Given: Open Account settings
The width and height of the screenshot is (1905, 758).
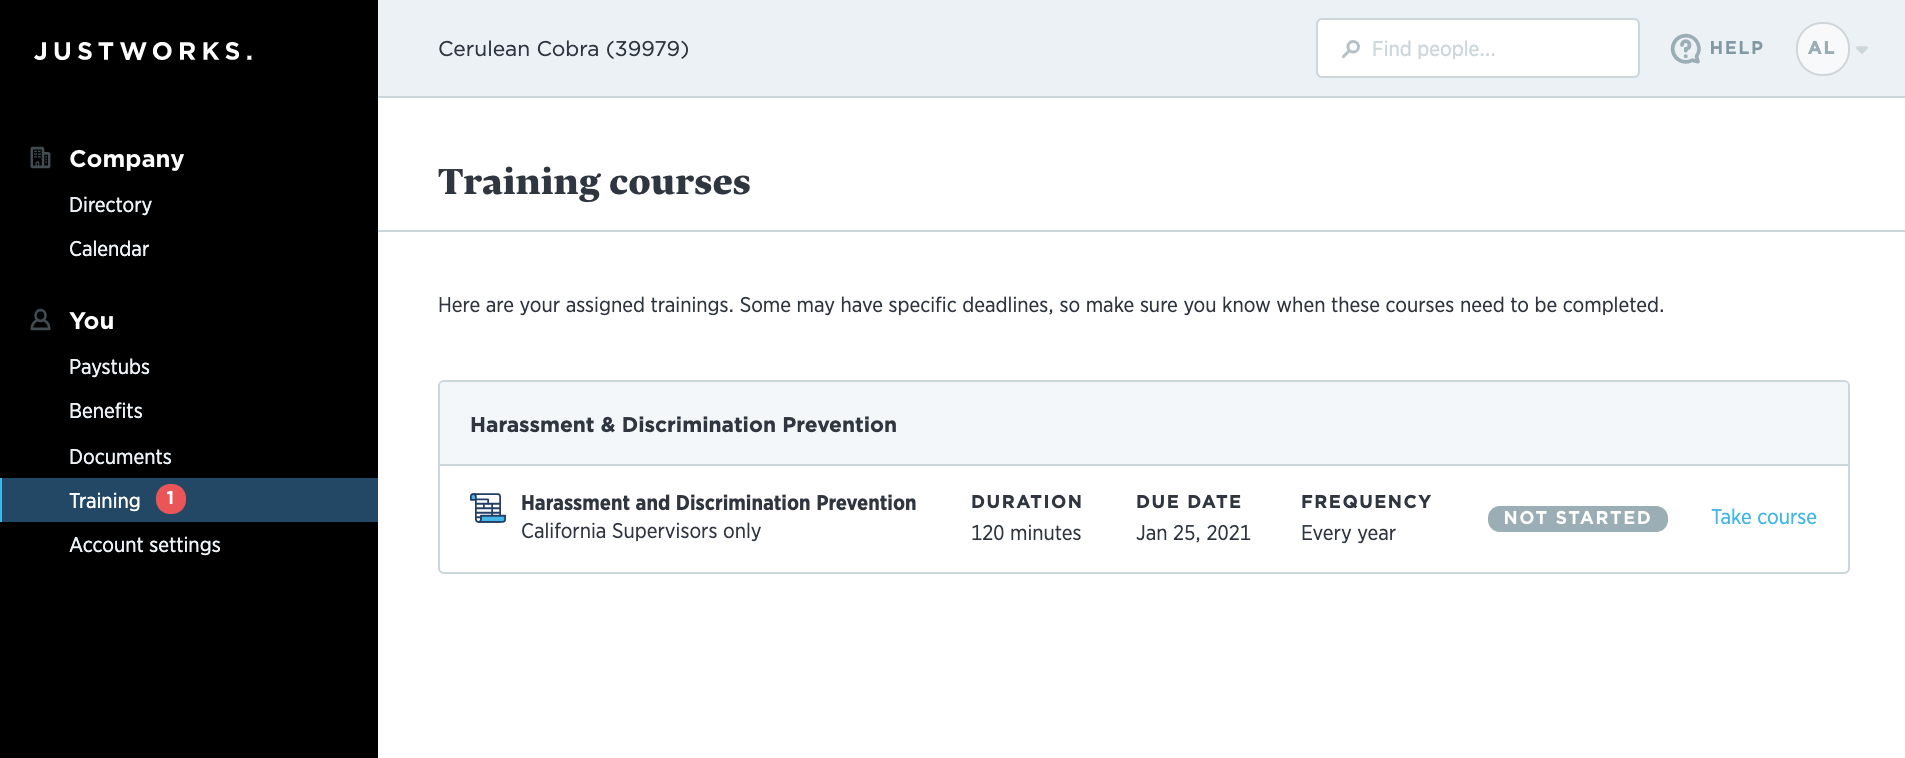Looking at the screenshot, I should pyautogui.click(x=144, y=545).
